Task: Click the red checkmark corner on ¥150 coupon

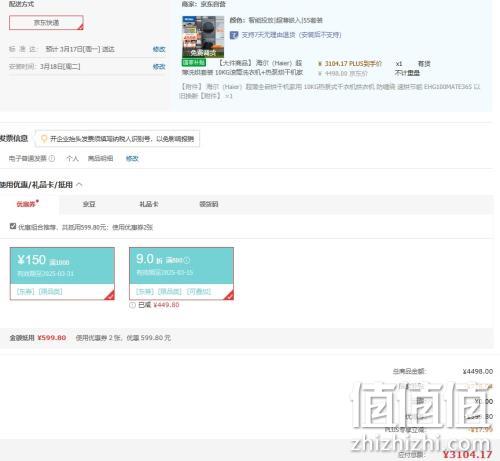Action: point(110,295)
